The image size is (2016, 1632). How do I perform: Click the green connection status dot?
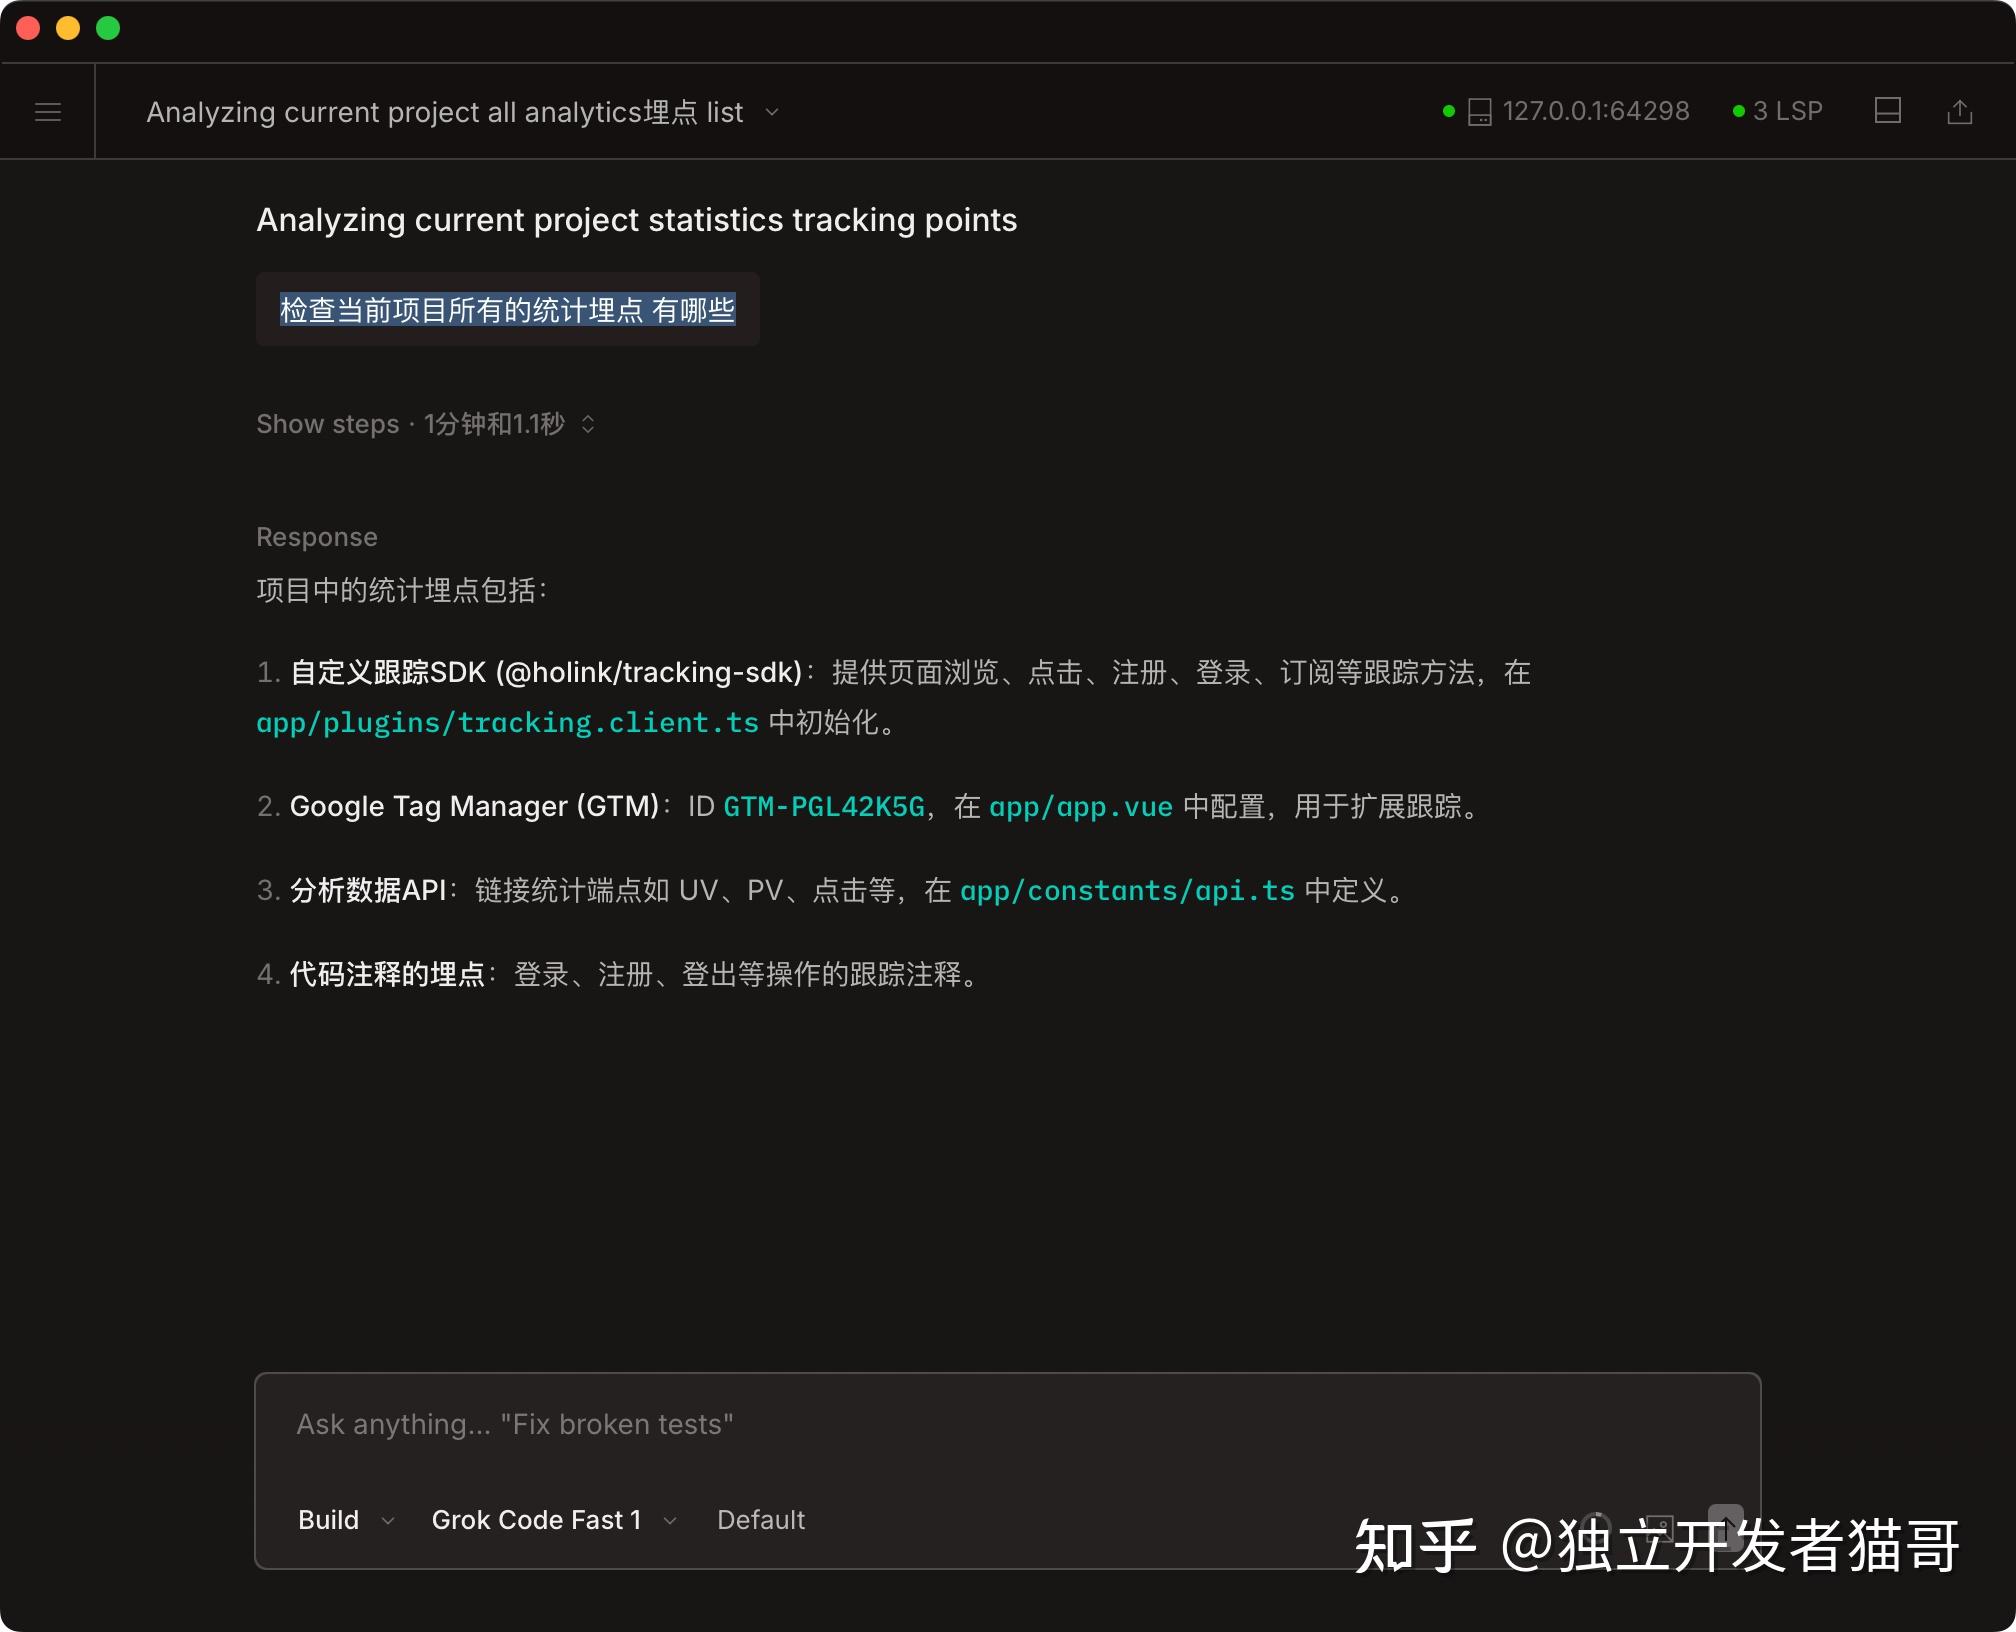click(x=1447, y=111)
